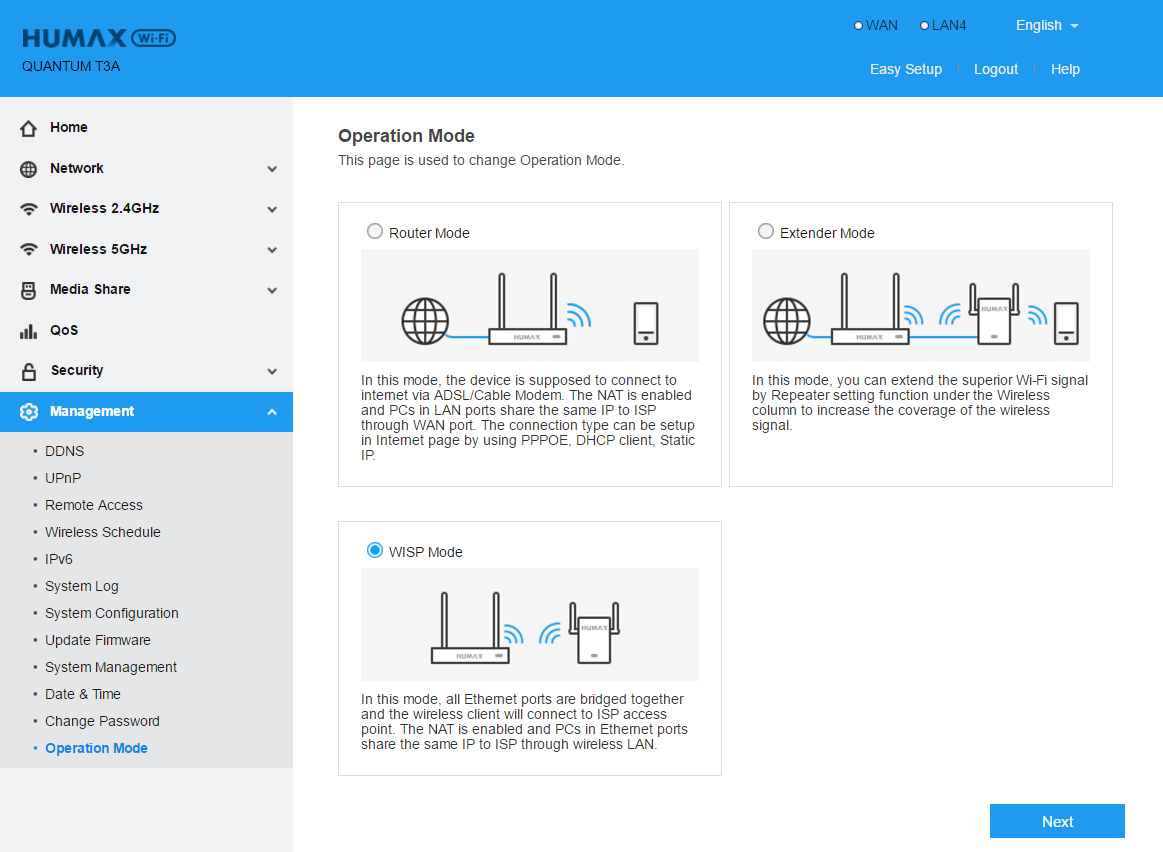Click the Wireless 5GHz Wi-Fi icon
Viewport: 1163px width, 852px height.
tap(28, 250)
